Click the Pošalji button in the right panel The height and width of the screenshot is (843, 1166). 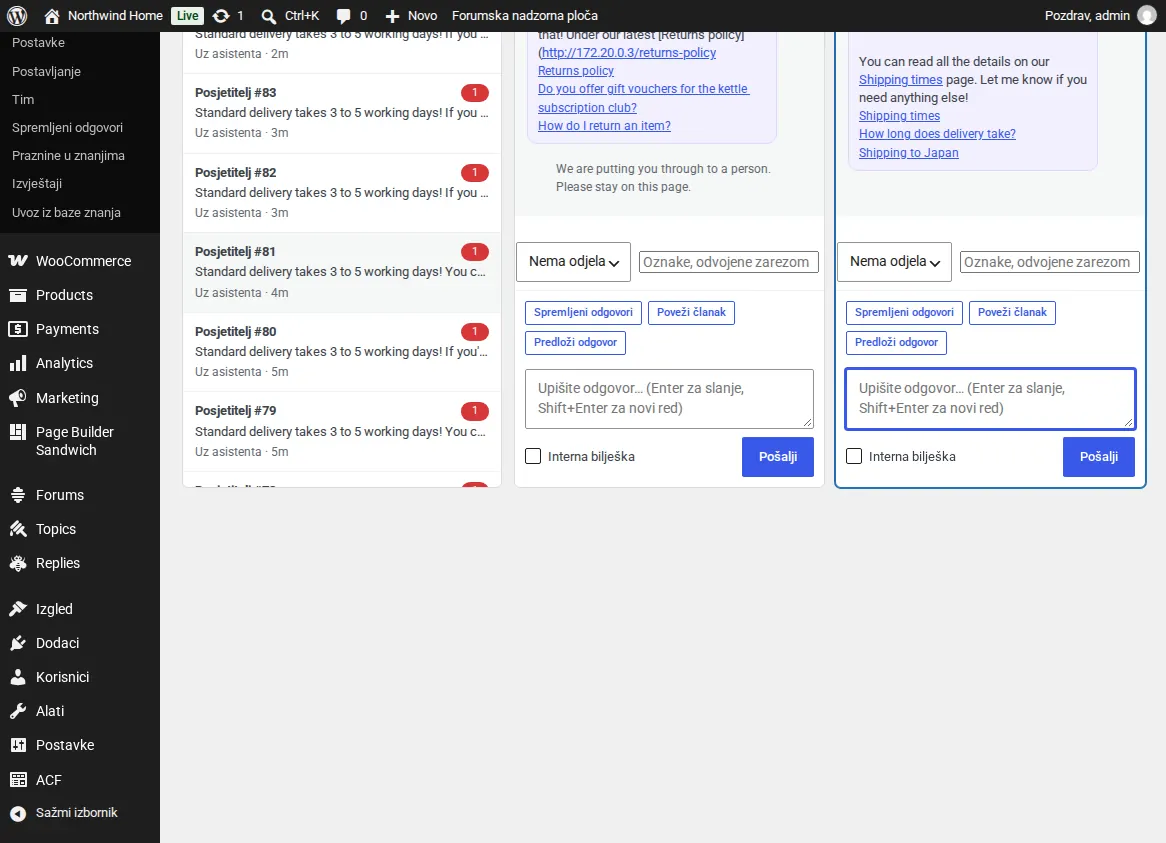point(1099,456)
